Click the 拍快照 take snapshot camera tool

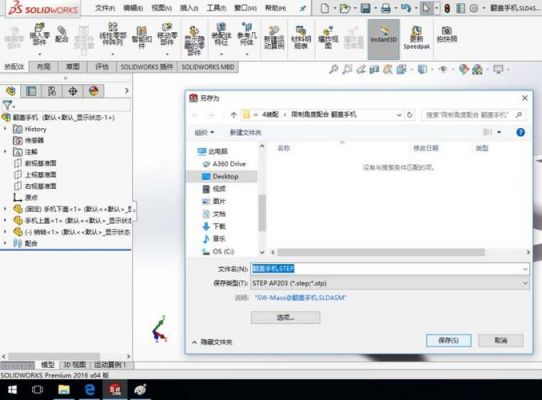pos(447,35)
